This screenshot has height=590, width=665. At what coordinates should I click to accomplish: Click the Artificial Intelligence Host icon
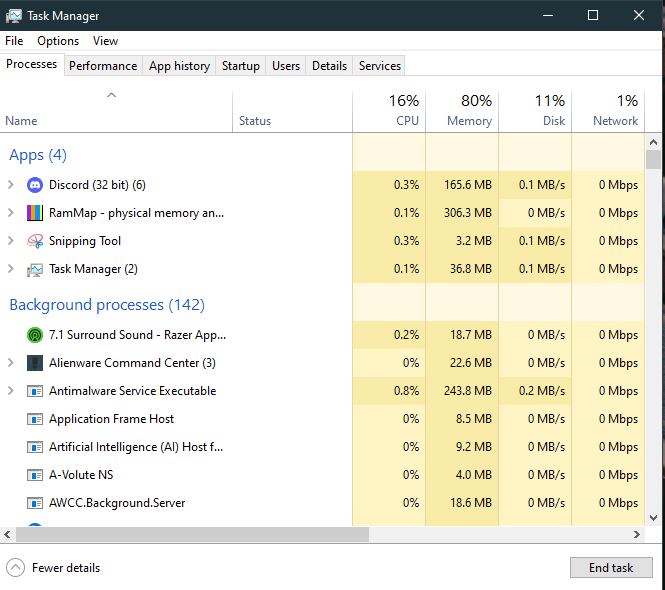tap(35, 447)
